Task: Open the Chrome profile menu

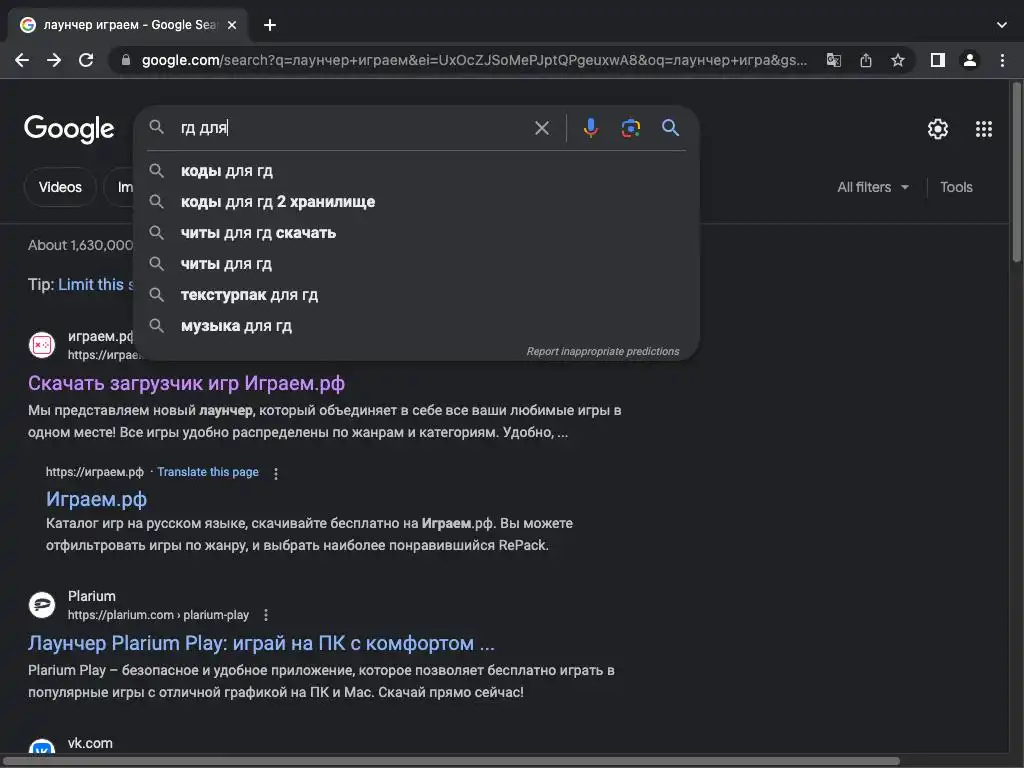Action: tap(970, 60)
